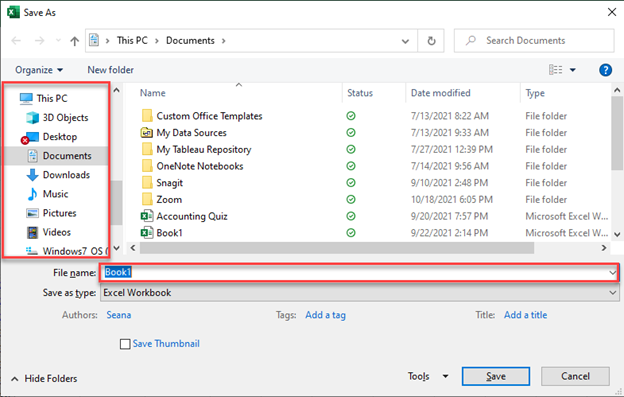Open the Save as type dropdown

[360, 293]
